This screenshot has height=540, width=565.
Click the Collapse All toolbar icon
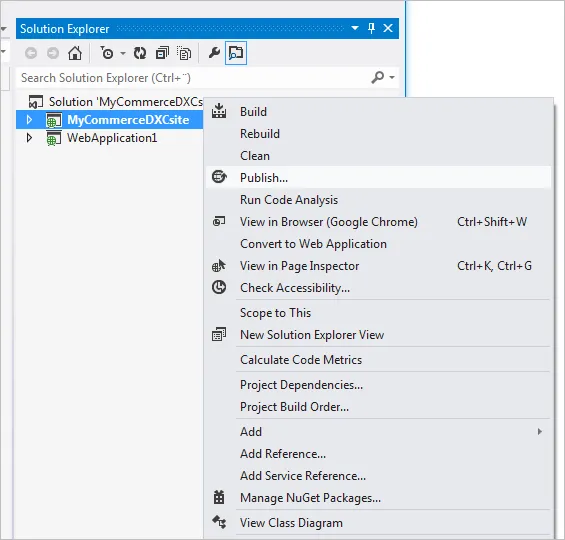[x=162, y=53]
